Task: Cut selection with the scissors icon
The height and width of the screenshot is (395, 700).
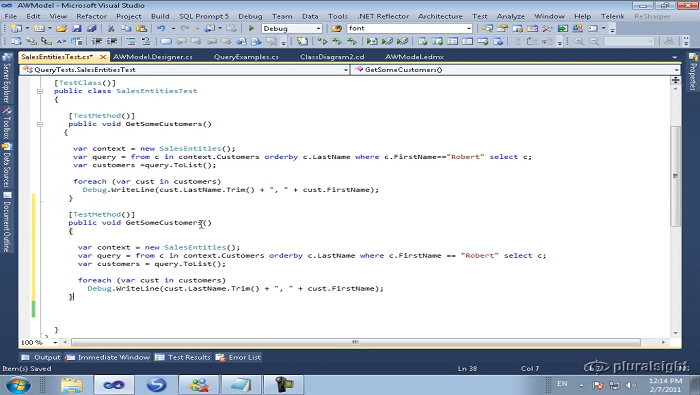Action: (x=111, y=28)
